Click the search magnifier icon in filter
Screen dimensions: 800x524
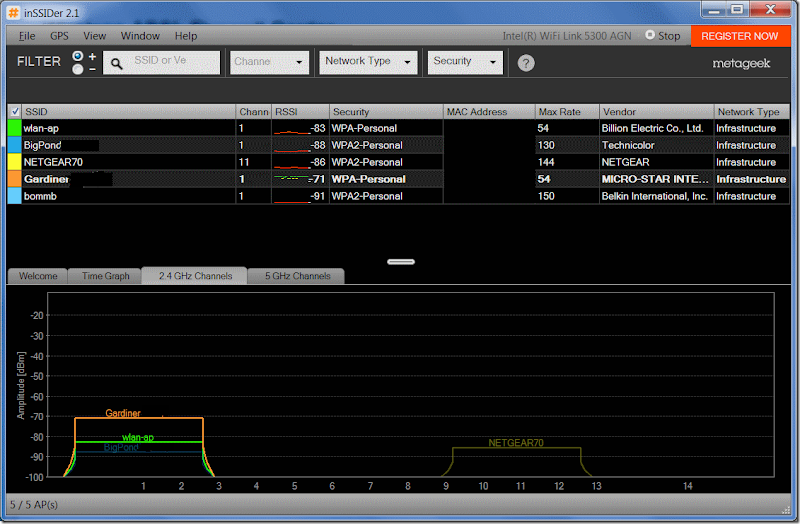[116, 63]
